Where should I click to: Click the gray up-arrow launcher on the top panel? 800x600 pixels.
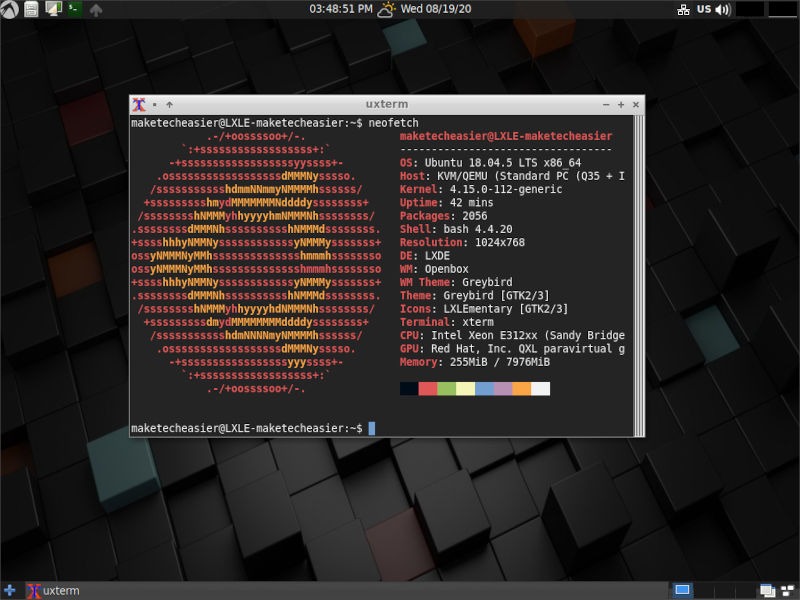tap(96, 9)
